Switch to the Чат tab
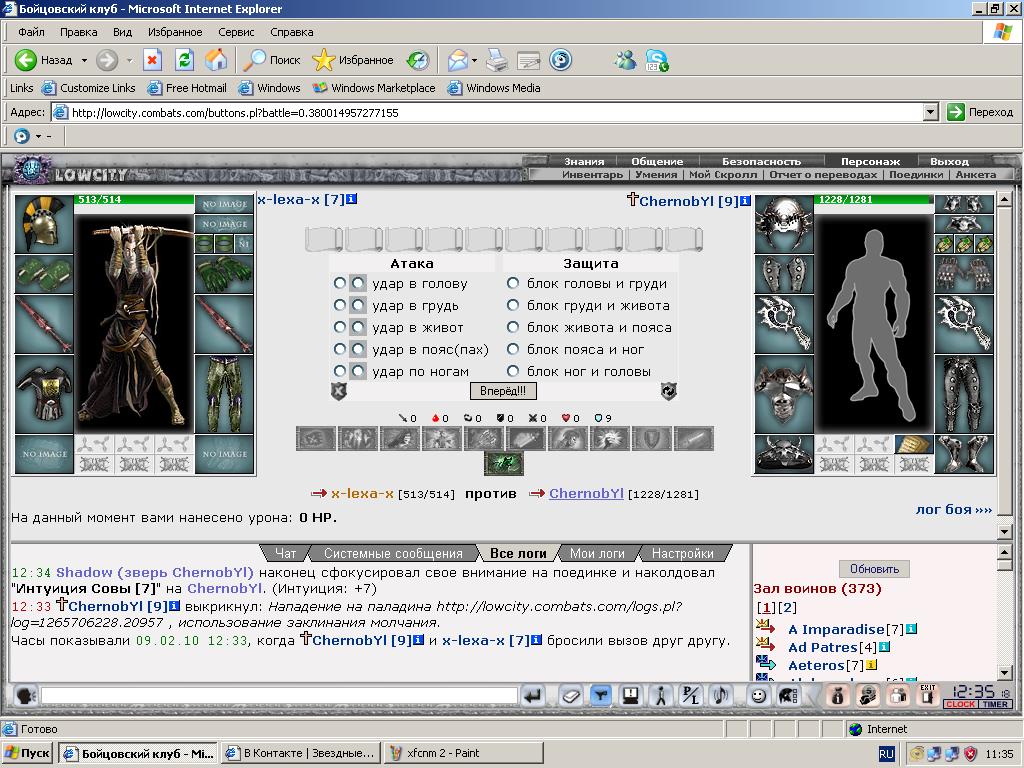Image resolution: width=1024 pixels, height=768 pixels. tap(285, 553)
